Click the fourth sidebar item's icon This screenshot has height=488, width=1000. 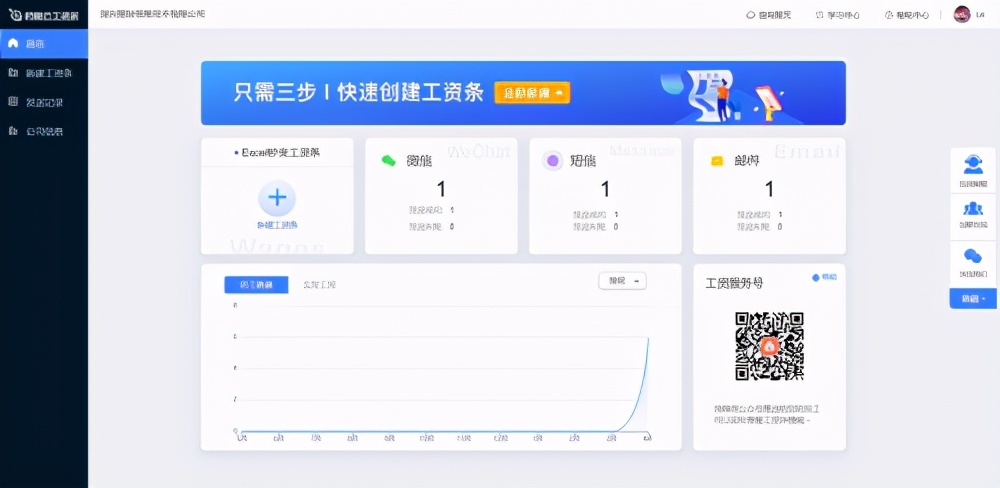tap(13, 131)
